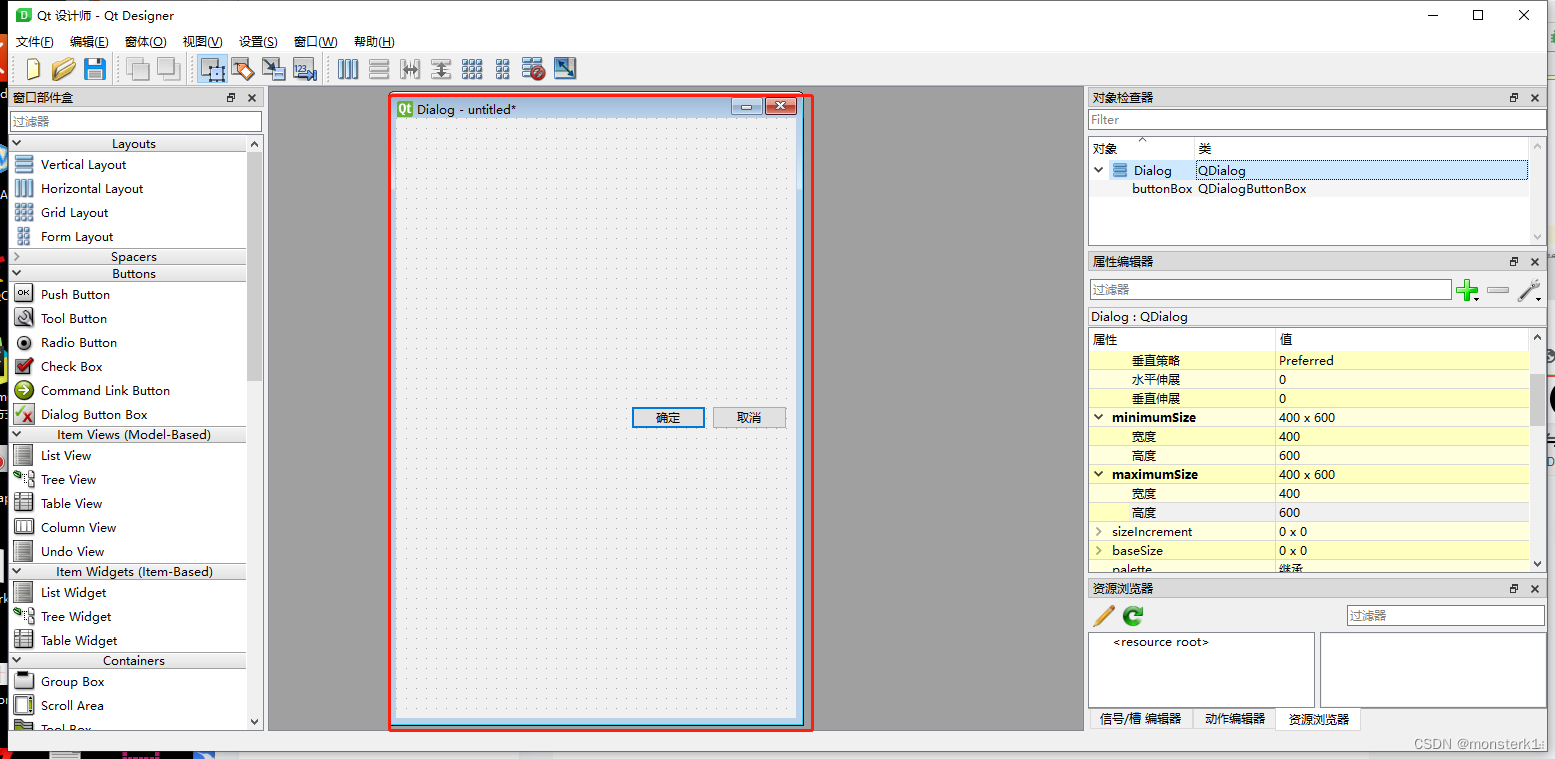Switch to the 信号/槽 编辑器 tab
Image resolution: width=1555 pixels, height=759 pixels.
(1140, 719)
